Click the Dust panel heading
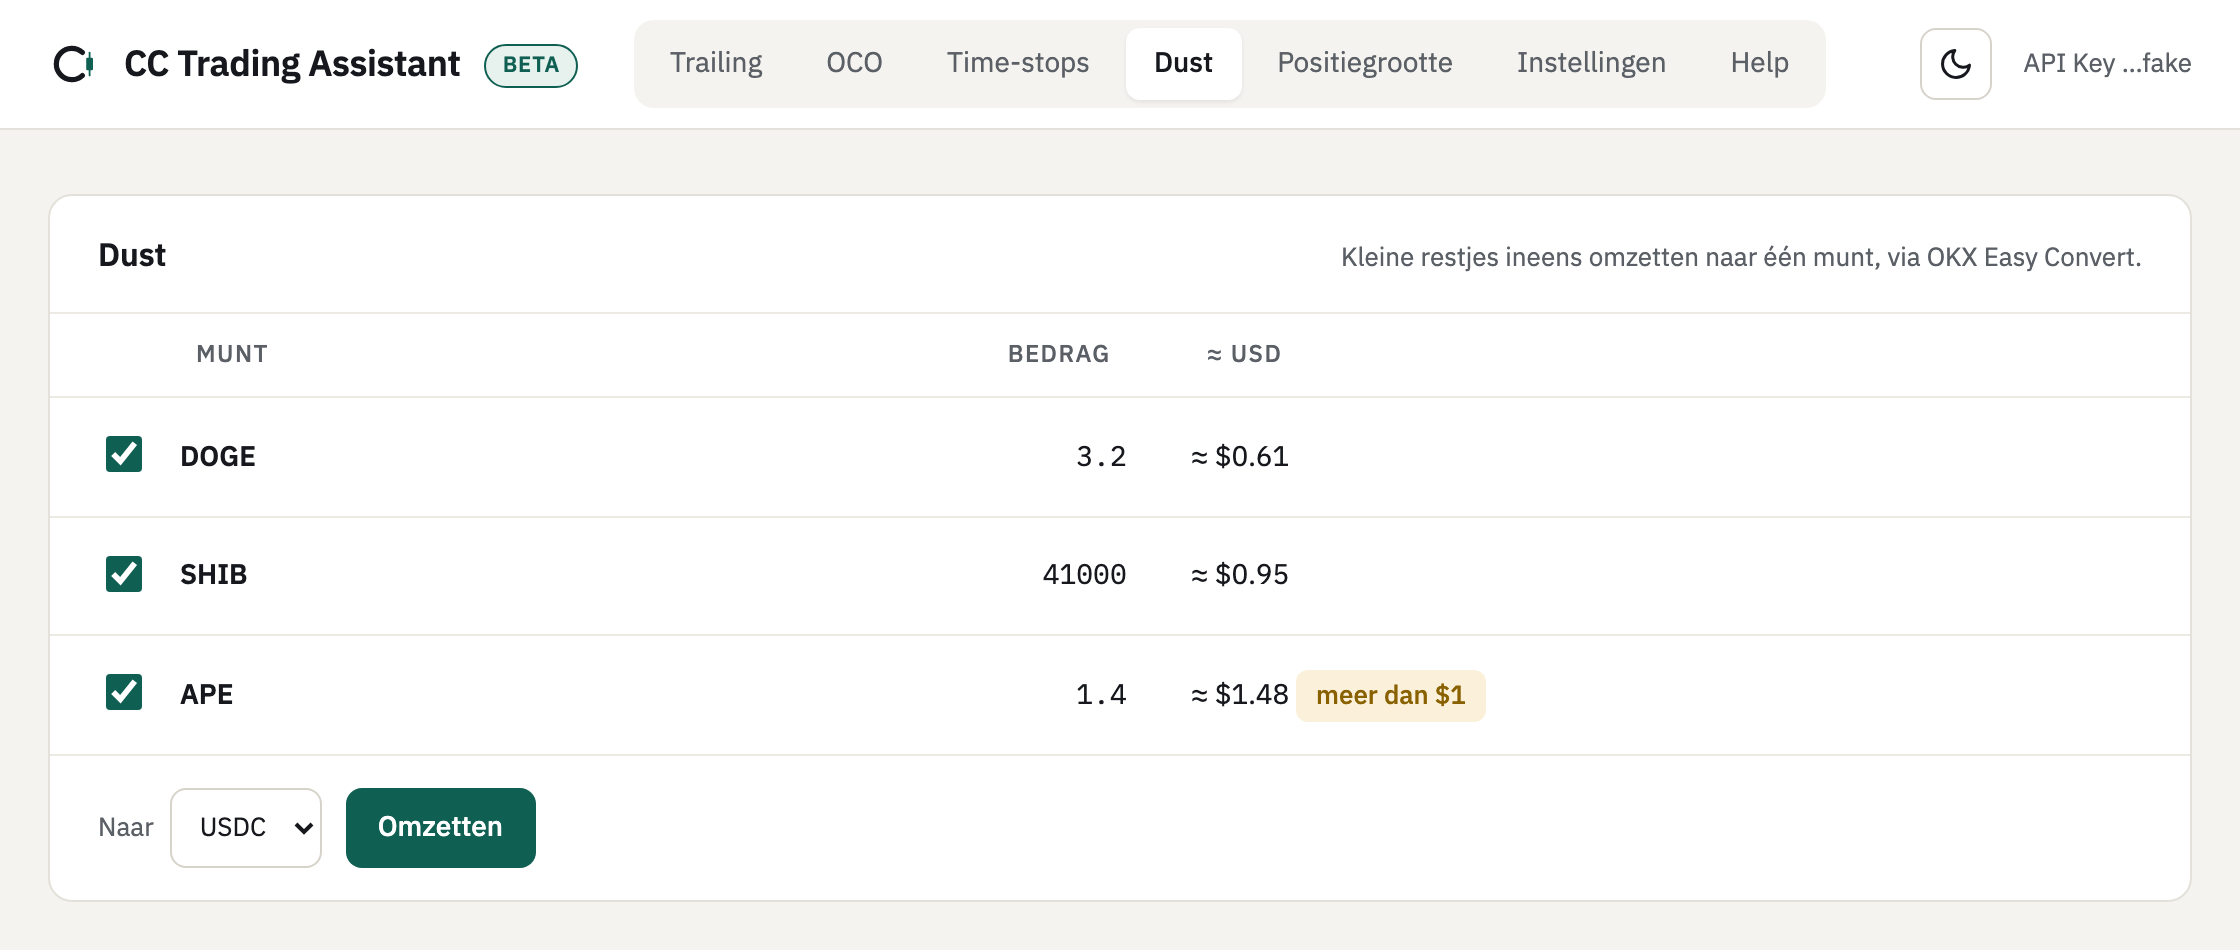The image size is (2240, 950). [132, 255]
